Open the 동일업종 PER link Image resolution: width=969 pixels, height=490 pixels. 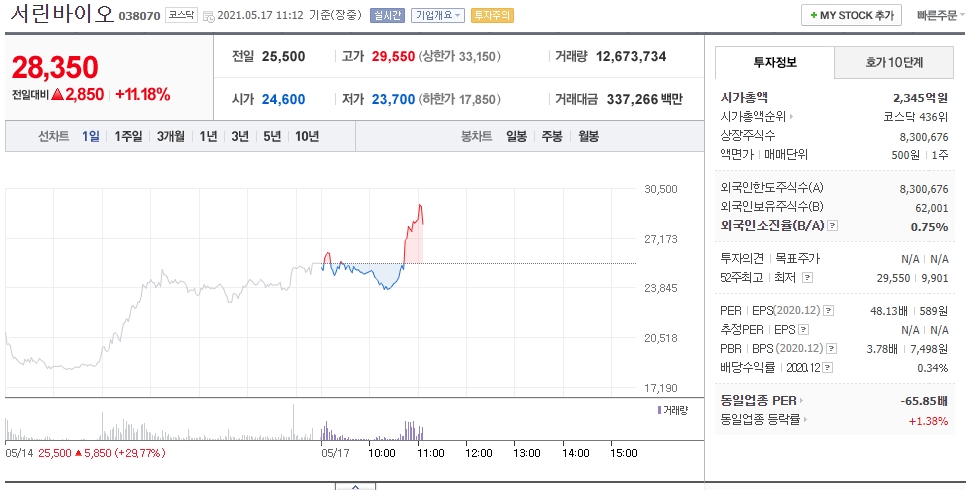[x=758, y=402]
